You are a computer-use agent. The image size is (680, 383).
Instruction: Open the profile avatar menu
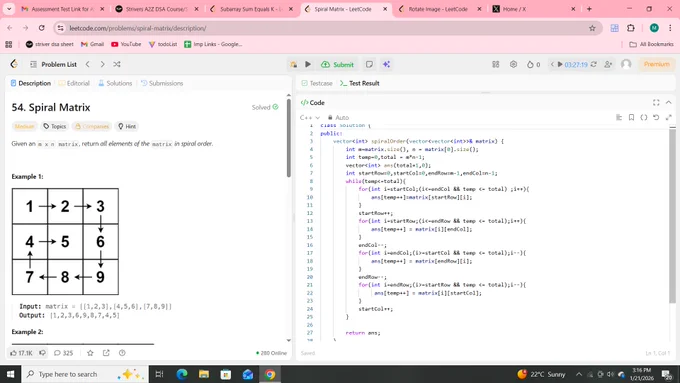click(x=626, y=64)
